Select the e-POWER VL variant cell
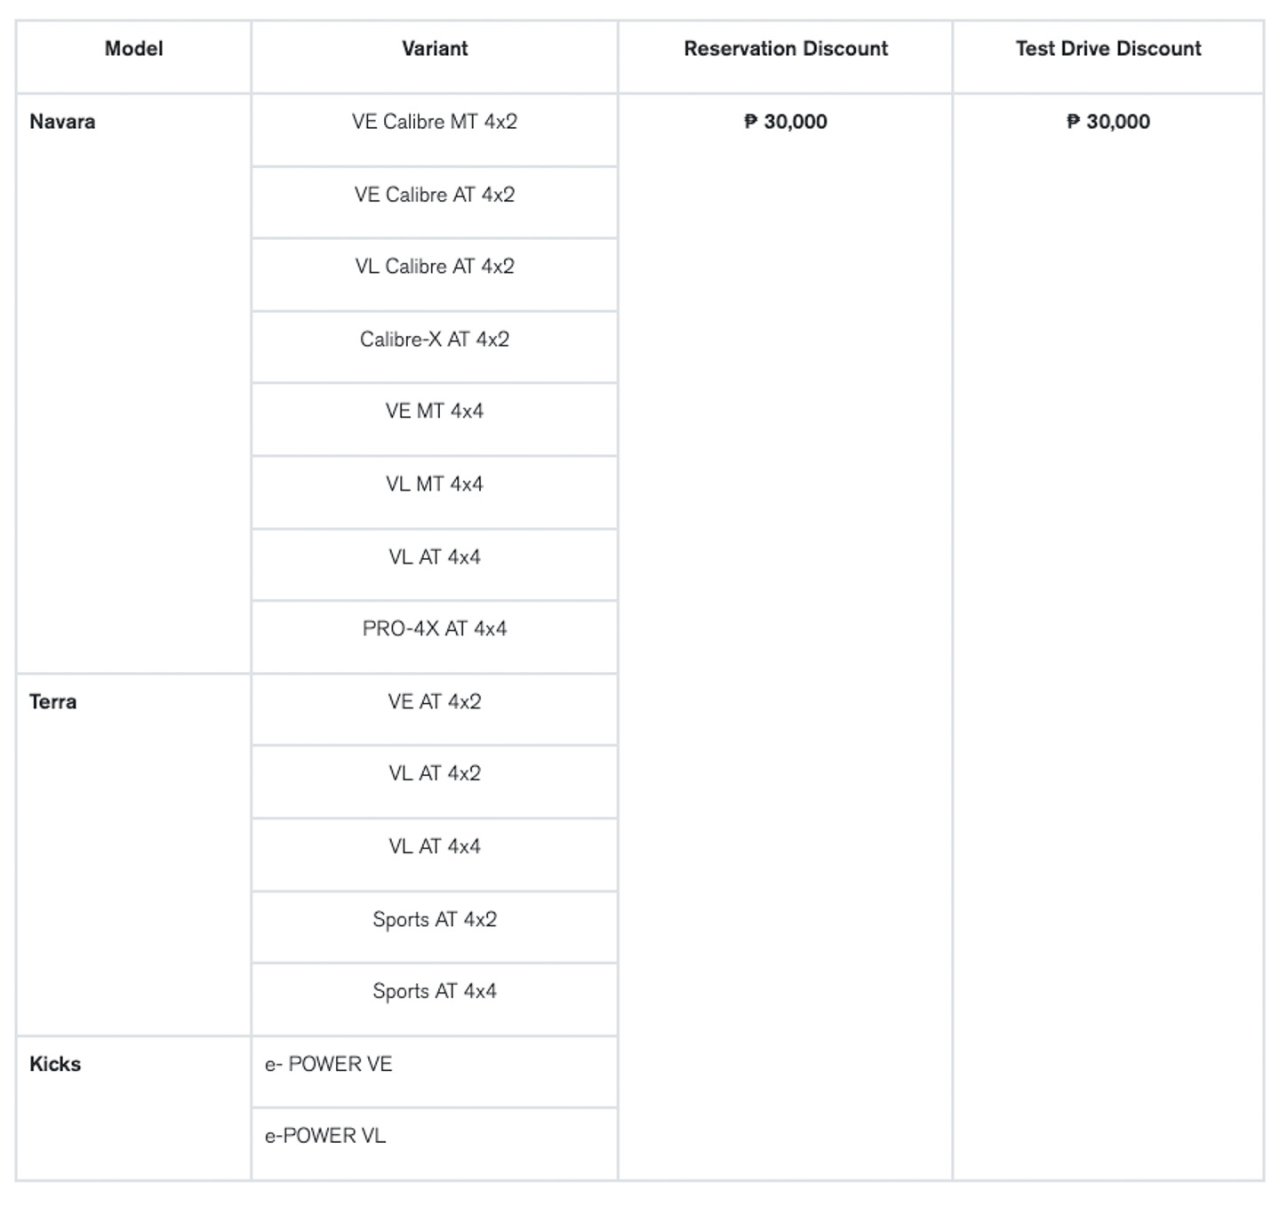 click(325, 1136)
